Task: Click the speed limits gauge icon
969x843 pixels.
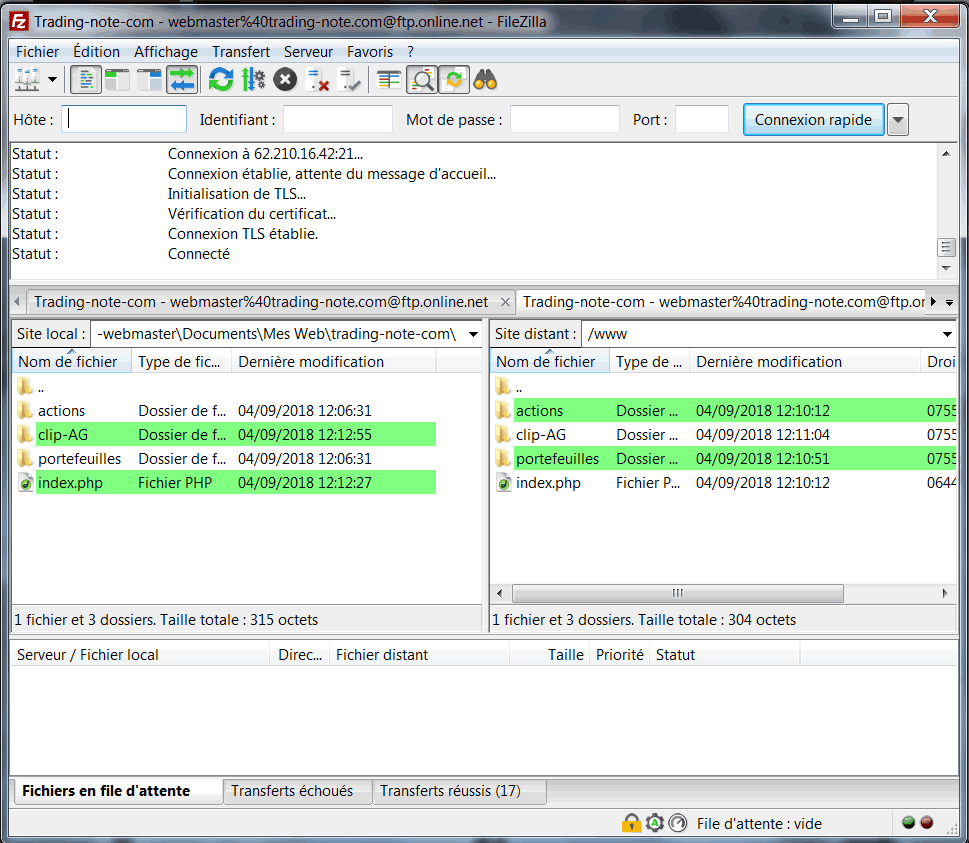Action: (678, 823)
